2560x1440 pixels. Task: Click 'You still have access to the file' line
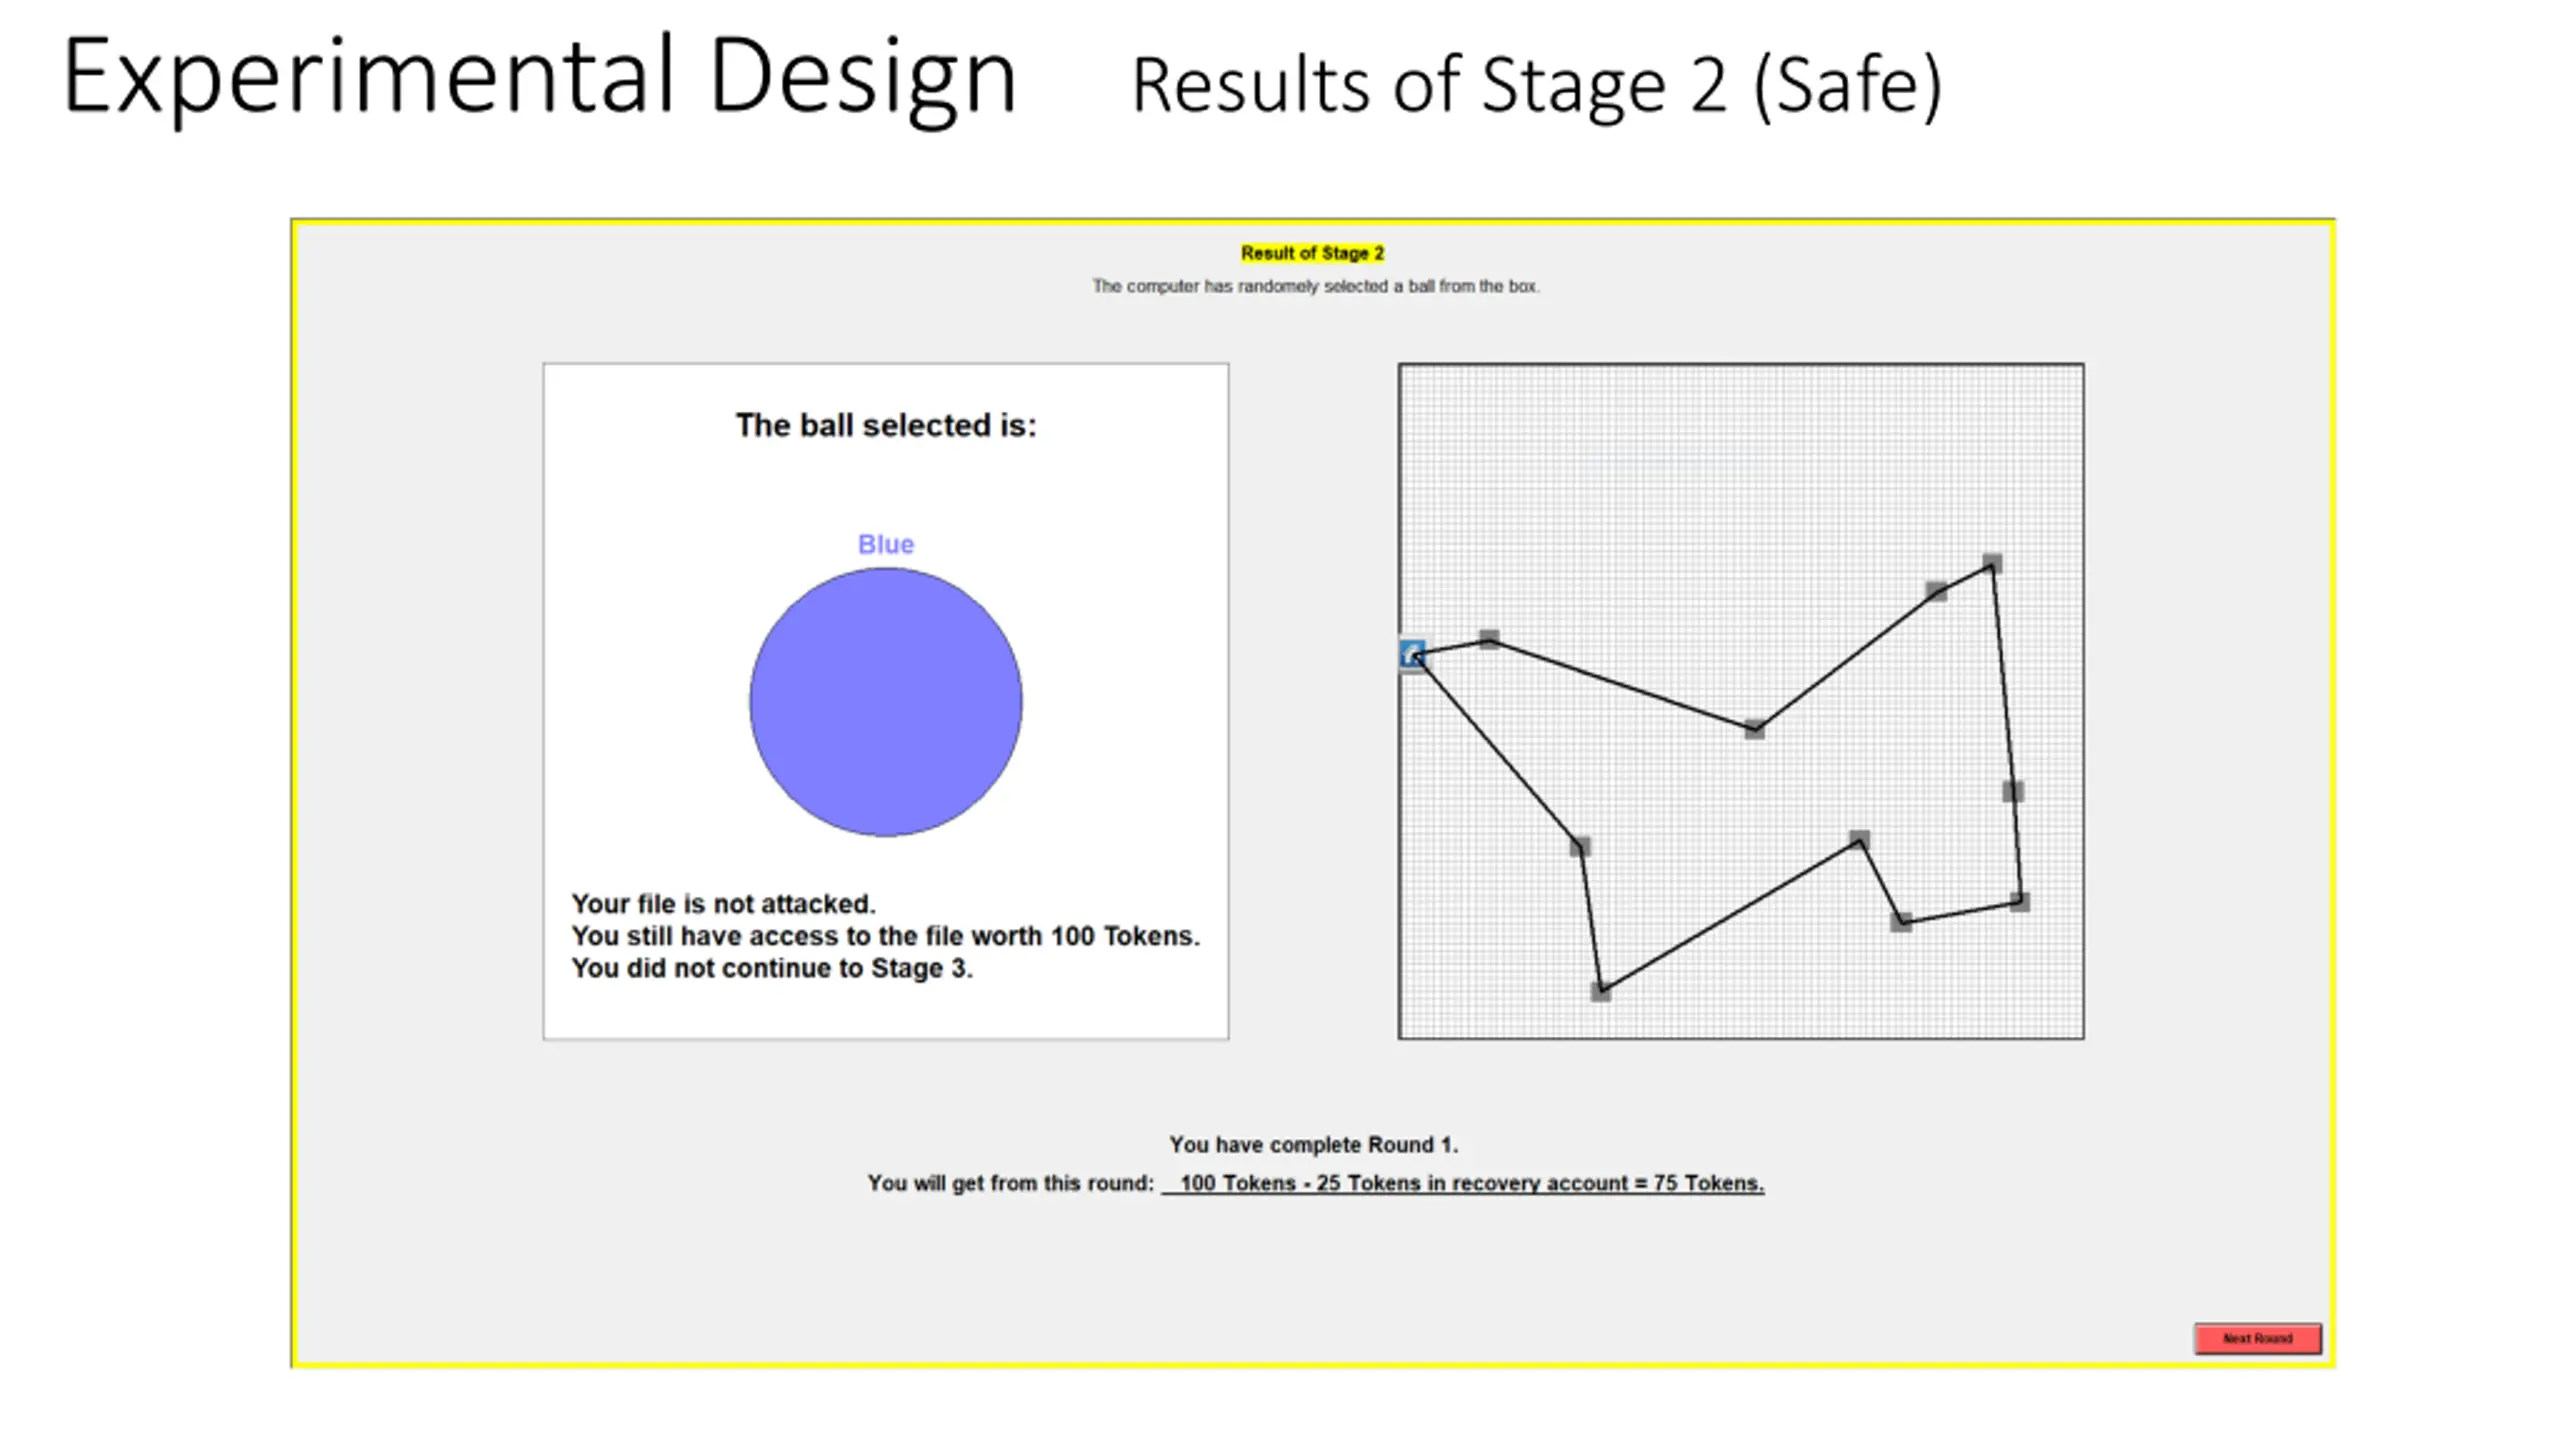885,936
